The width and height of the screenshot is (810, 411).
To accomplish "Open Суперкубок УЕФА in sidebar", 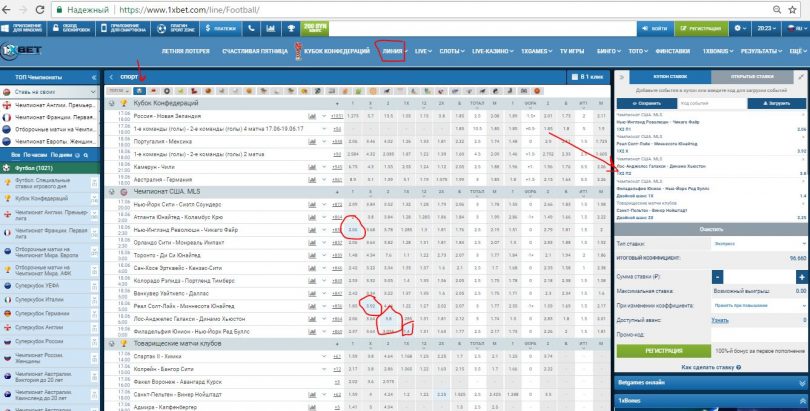I will [x=50, y=286].
